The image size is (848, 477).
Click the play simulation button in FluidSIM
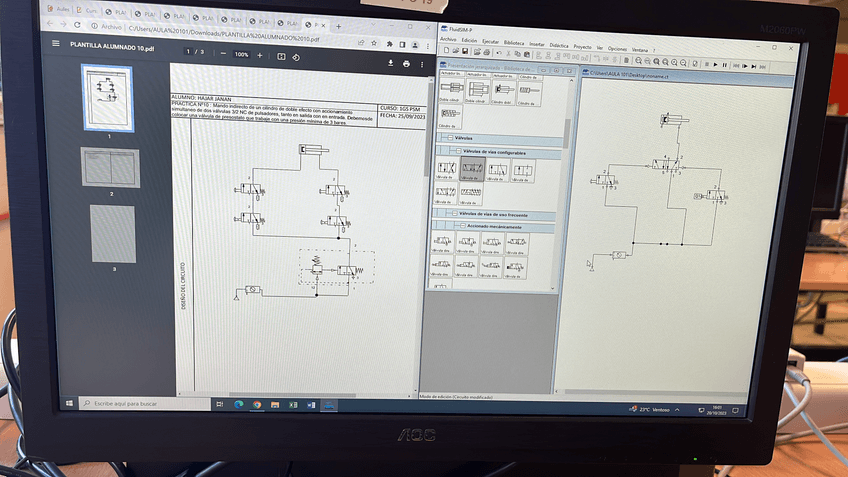(x=717, y=66)
